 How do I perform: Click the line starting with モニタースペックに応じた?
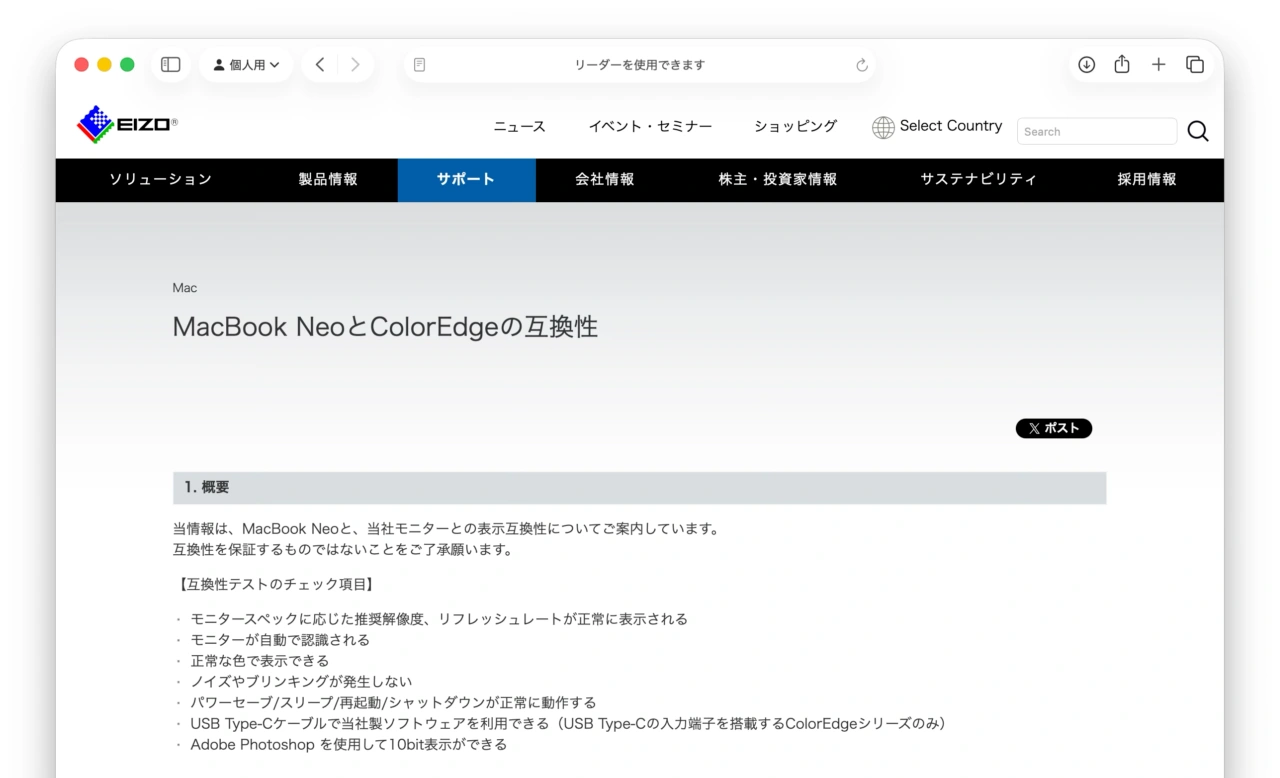pyautogui.click(x=439, y=619)
